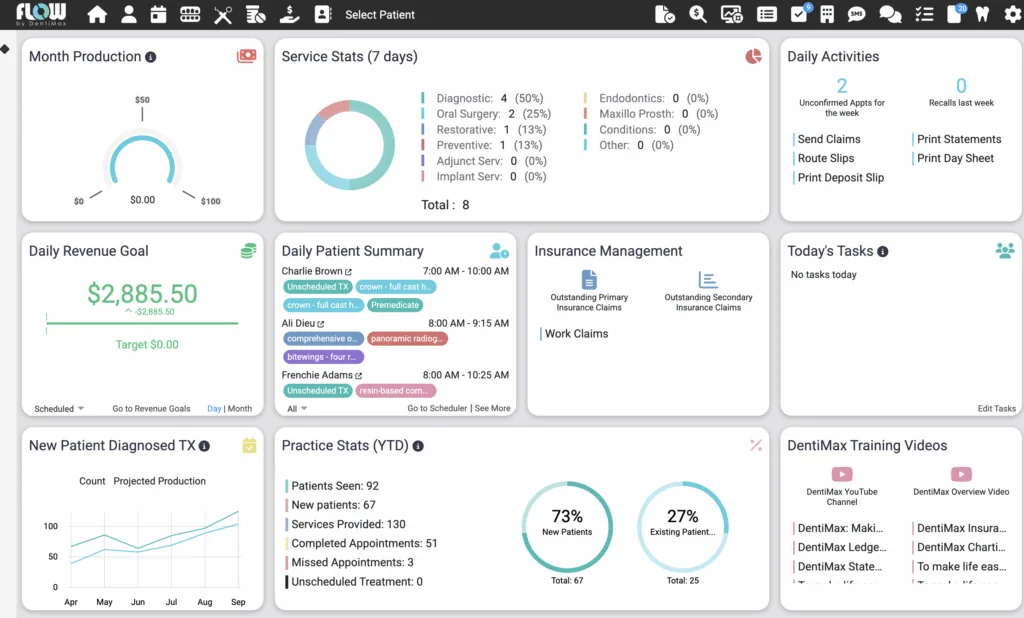The height and width of the screenshot is (618, 1024).
Task: Open the Home dashboard icon
Action: click(97, 15)
